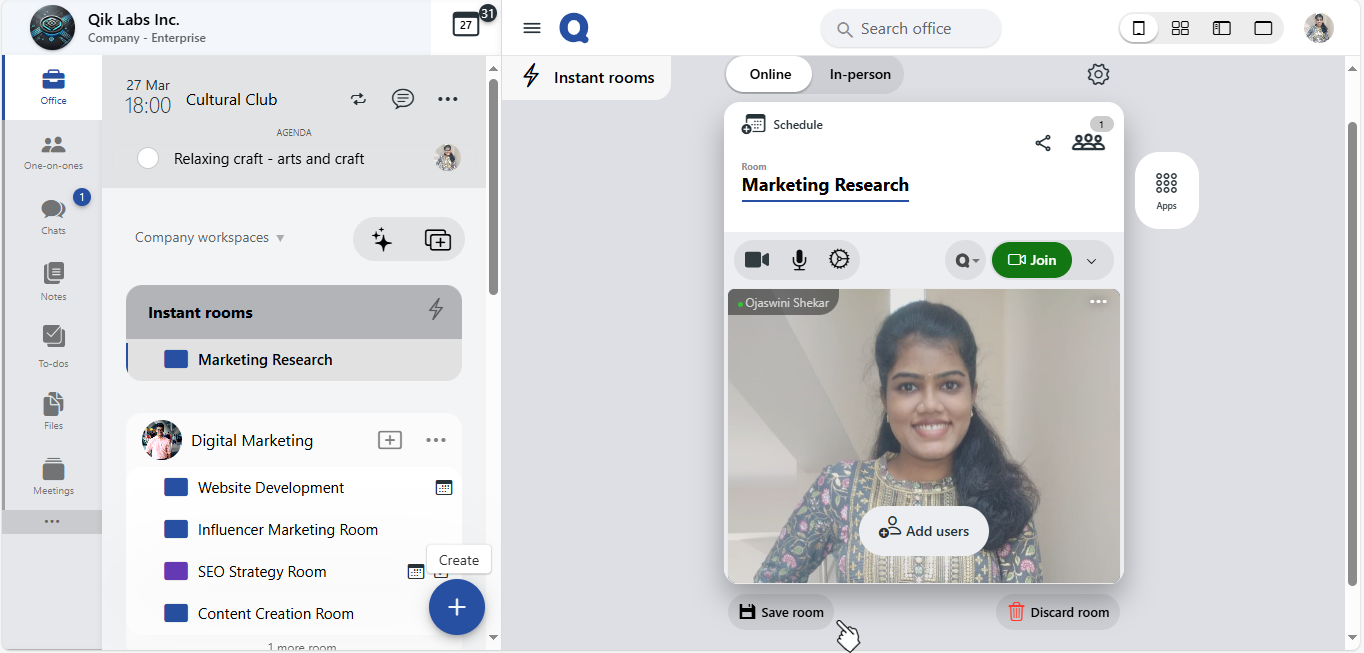Open the calendar icon in header
The height and width of the screenshot is (653, 1364).
[x=466, y=26]
